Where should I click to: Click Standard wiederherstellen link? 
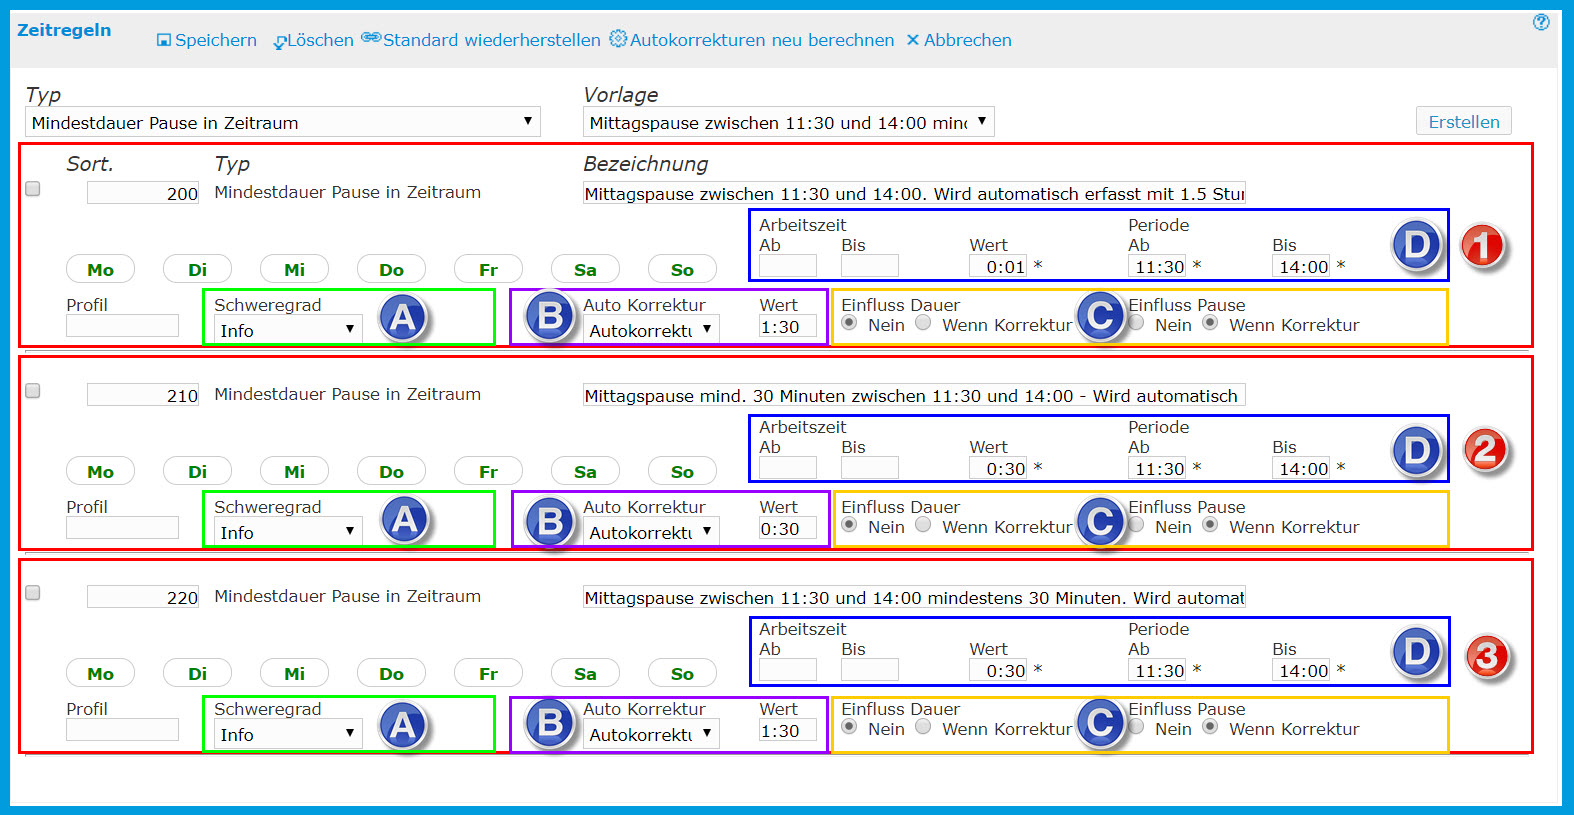(492, 40)
